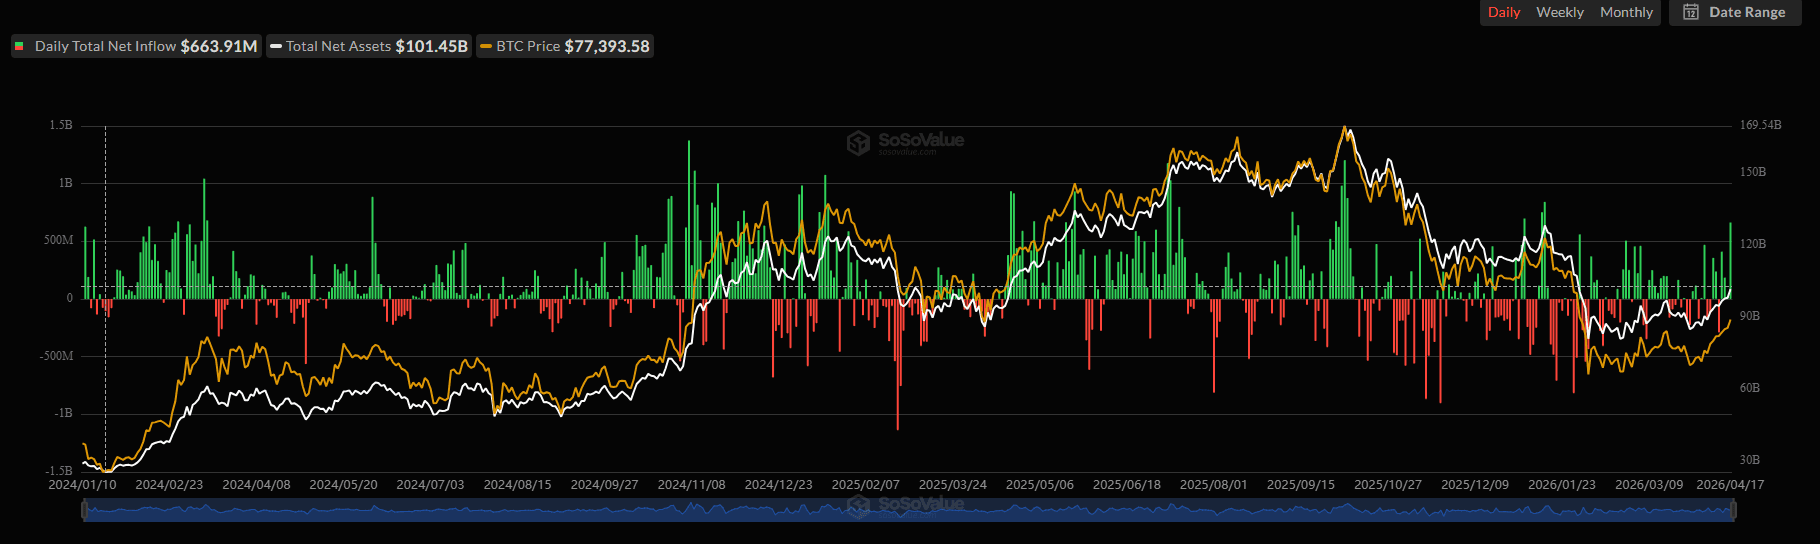Image resolution: width=1820 pixels, height=544 pixels.
Task: Click the orange BTC Price legend marker
Action: coord(486,46)
